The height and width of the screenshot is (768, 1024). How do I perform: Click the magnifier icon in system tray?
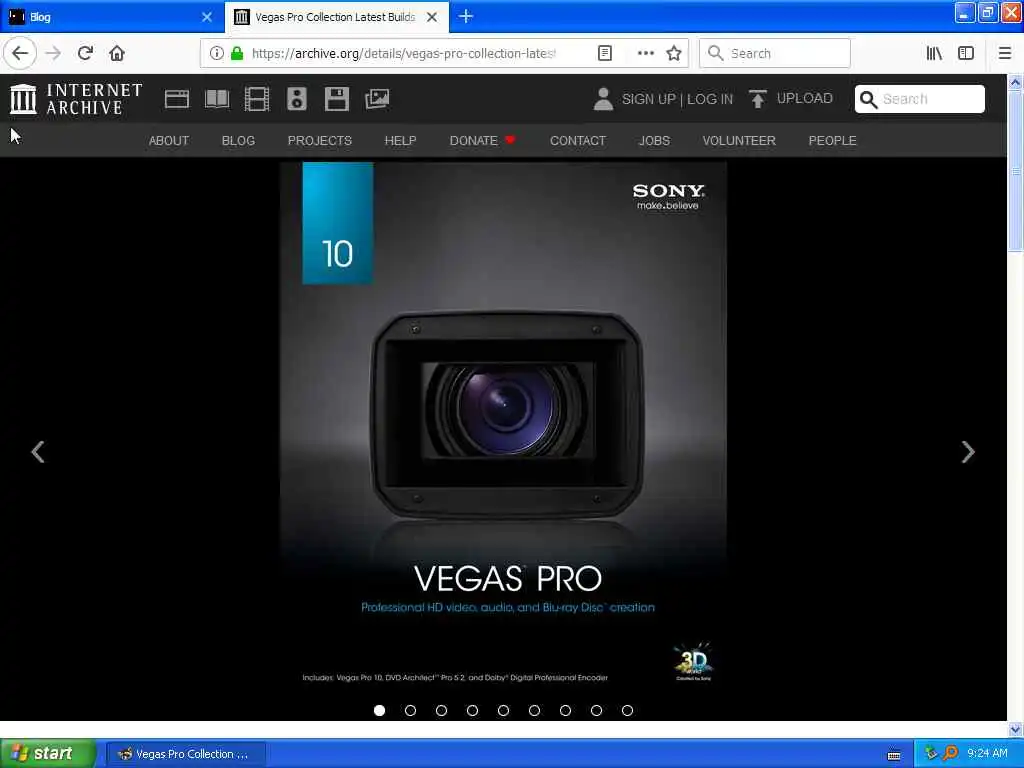tap(950, 754)
